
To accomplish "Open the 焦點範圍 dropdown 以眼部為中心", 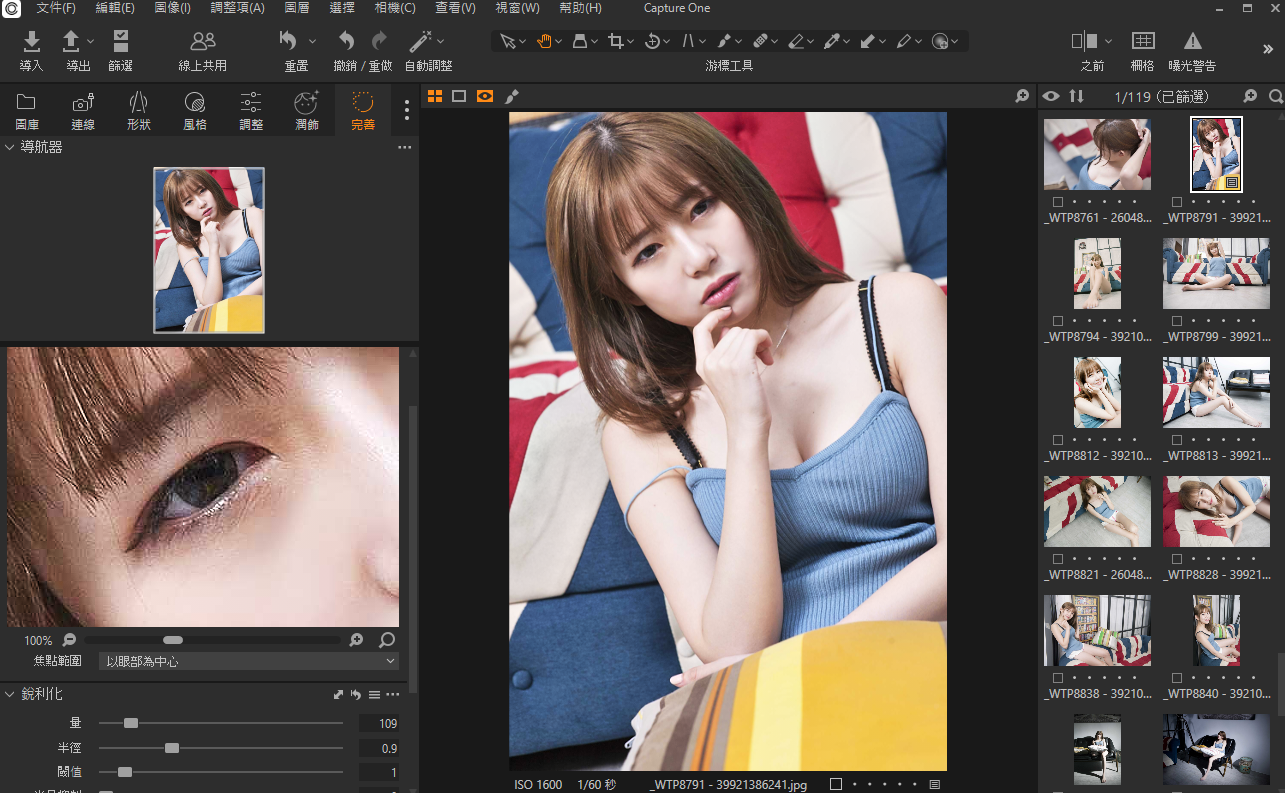I will click(249, 661).
